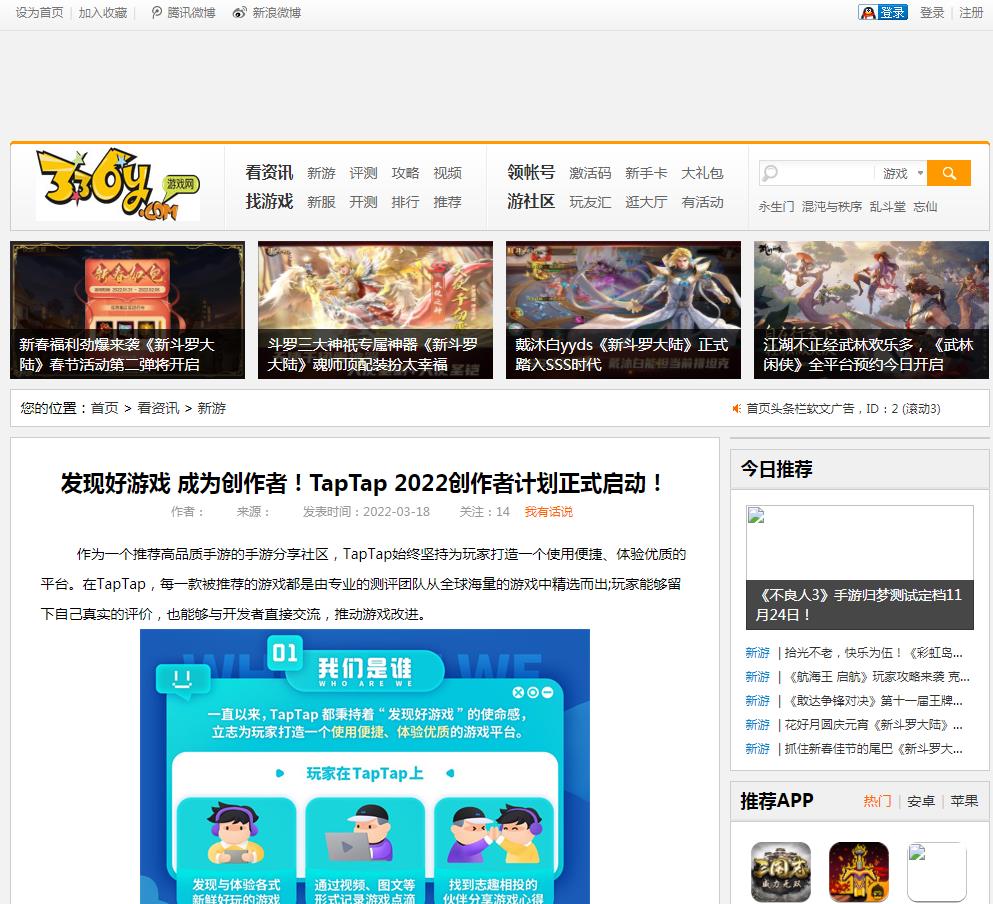Open the 激活码 nav link

tap(590, 173)
